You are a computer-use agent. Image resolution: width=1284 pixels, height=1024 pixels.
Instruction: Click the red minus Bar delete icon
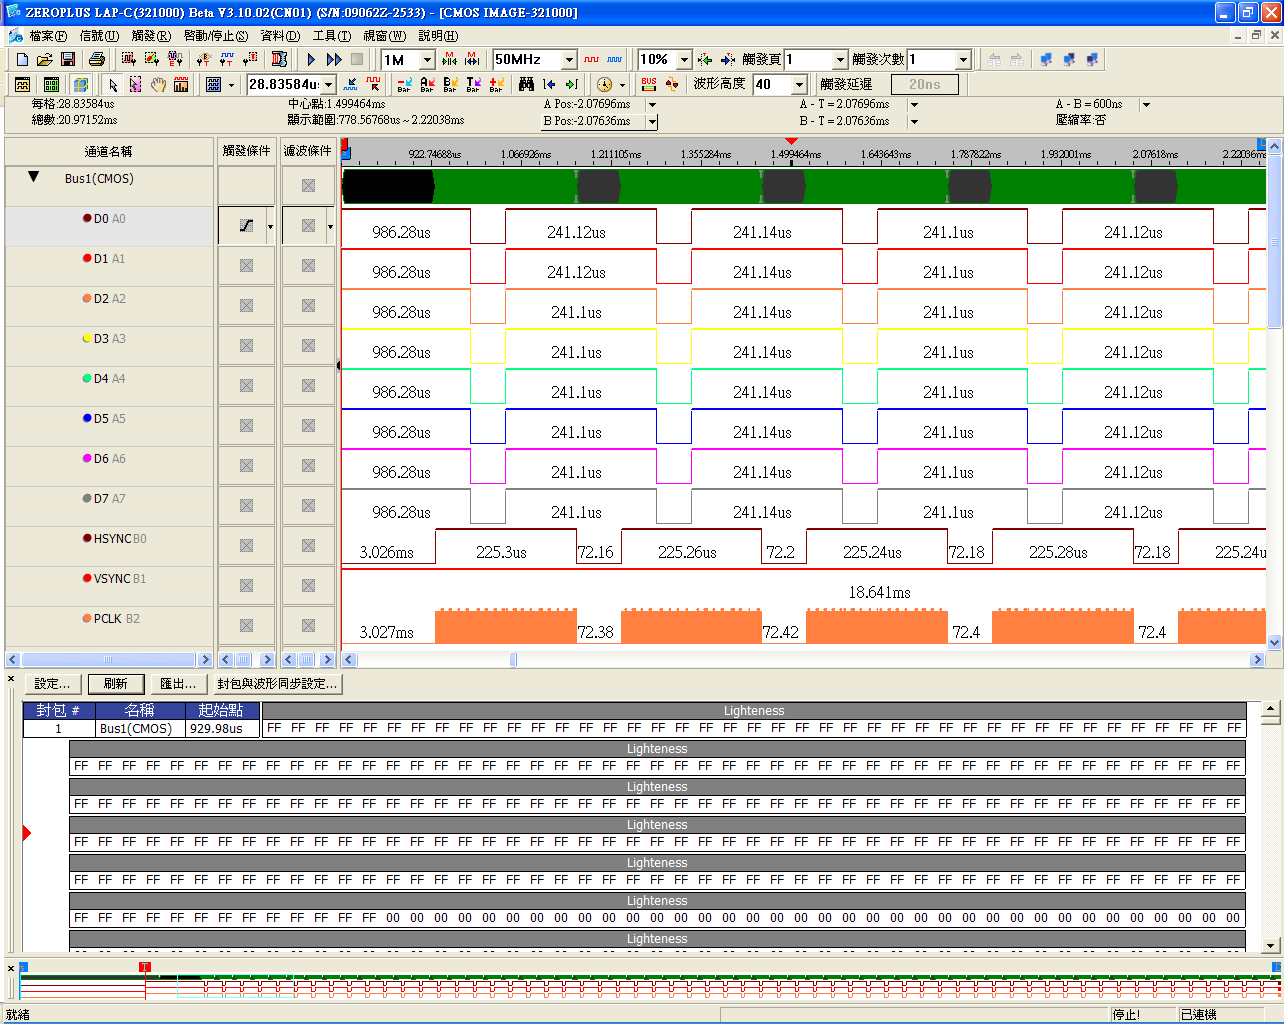tap(404, 85)
